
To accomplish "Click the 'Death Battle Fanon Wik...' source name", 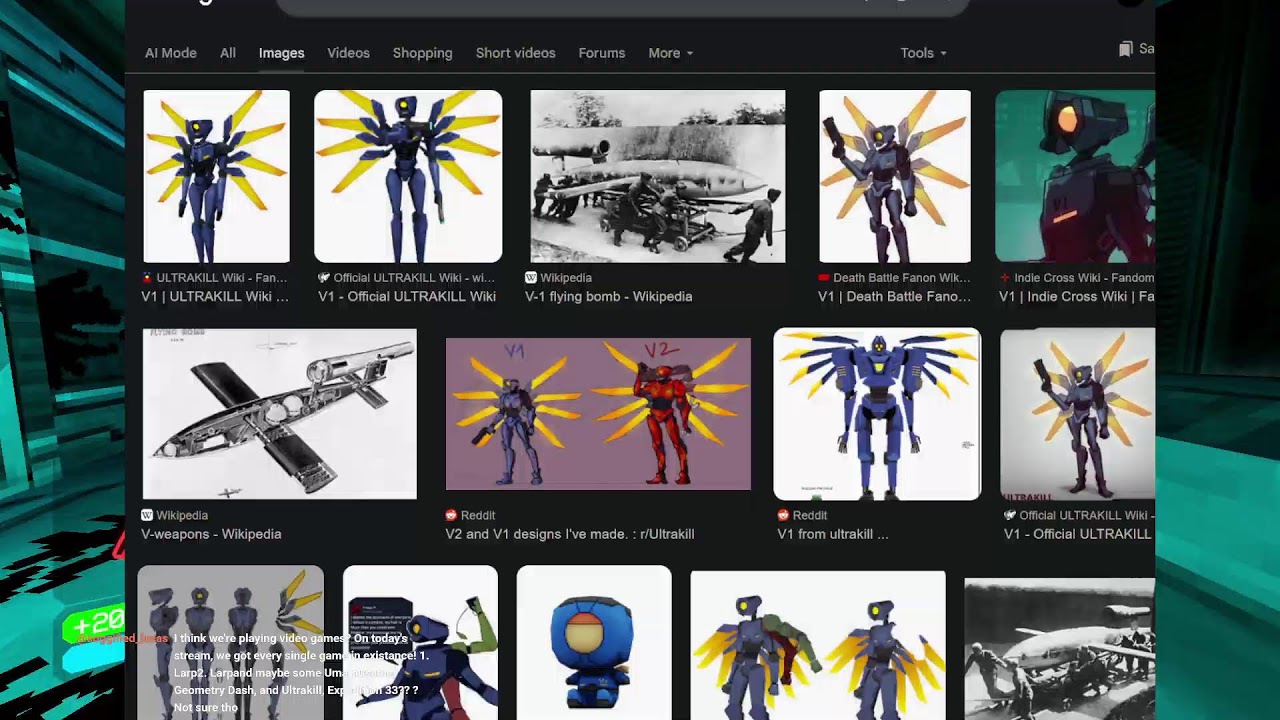I will [x=902, y=278].
